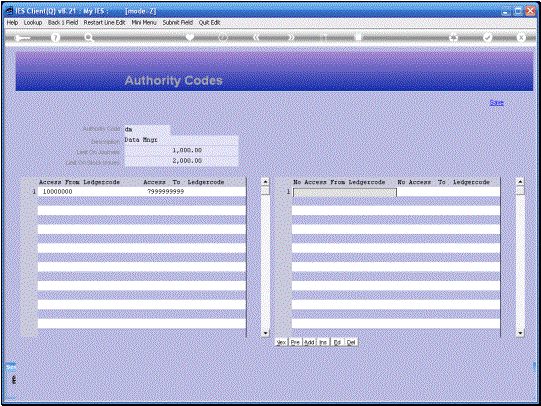Click the Add button below the grid
This screenshot has width=541, height=406.
[309, 342]
